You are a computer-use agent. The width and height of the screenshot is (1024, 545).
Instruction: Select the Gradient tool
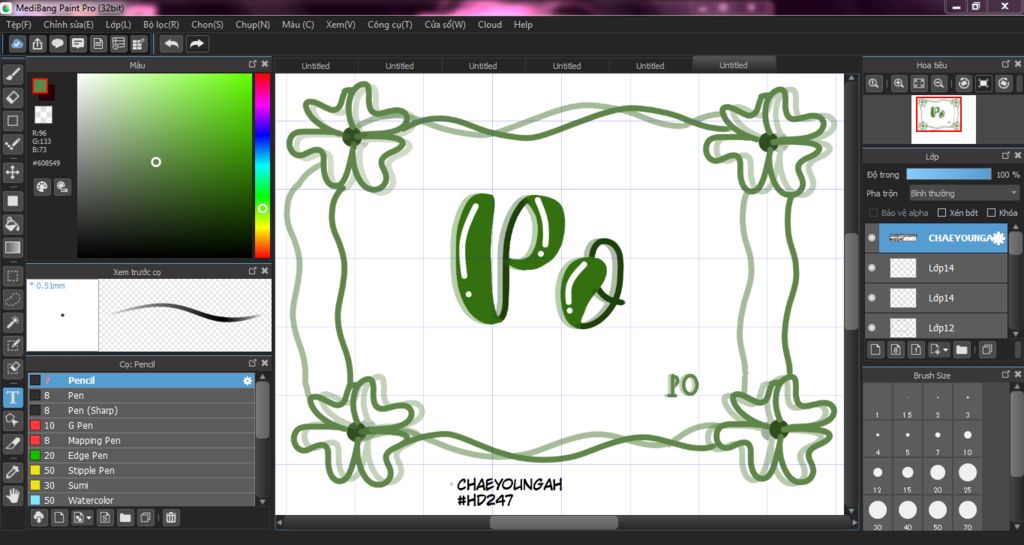12,248
